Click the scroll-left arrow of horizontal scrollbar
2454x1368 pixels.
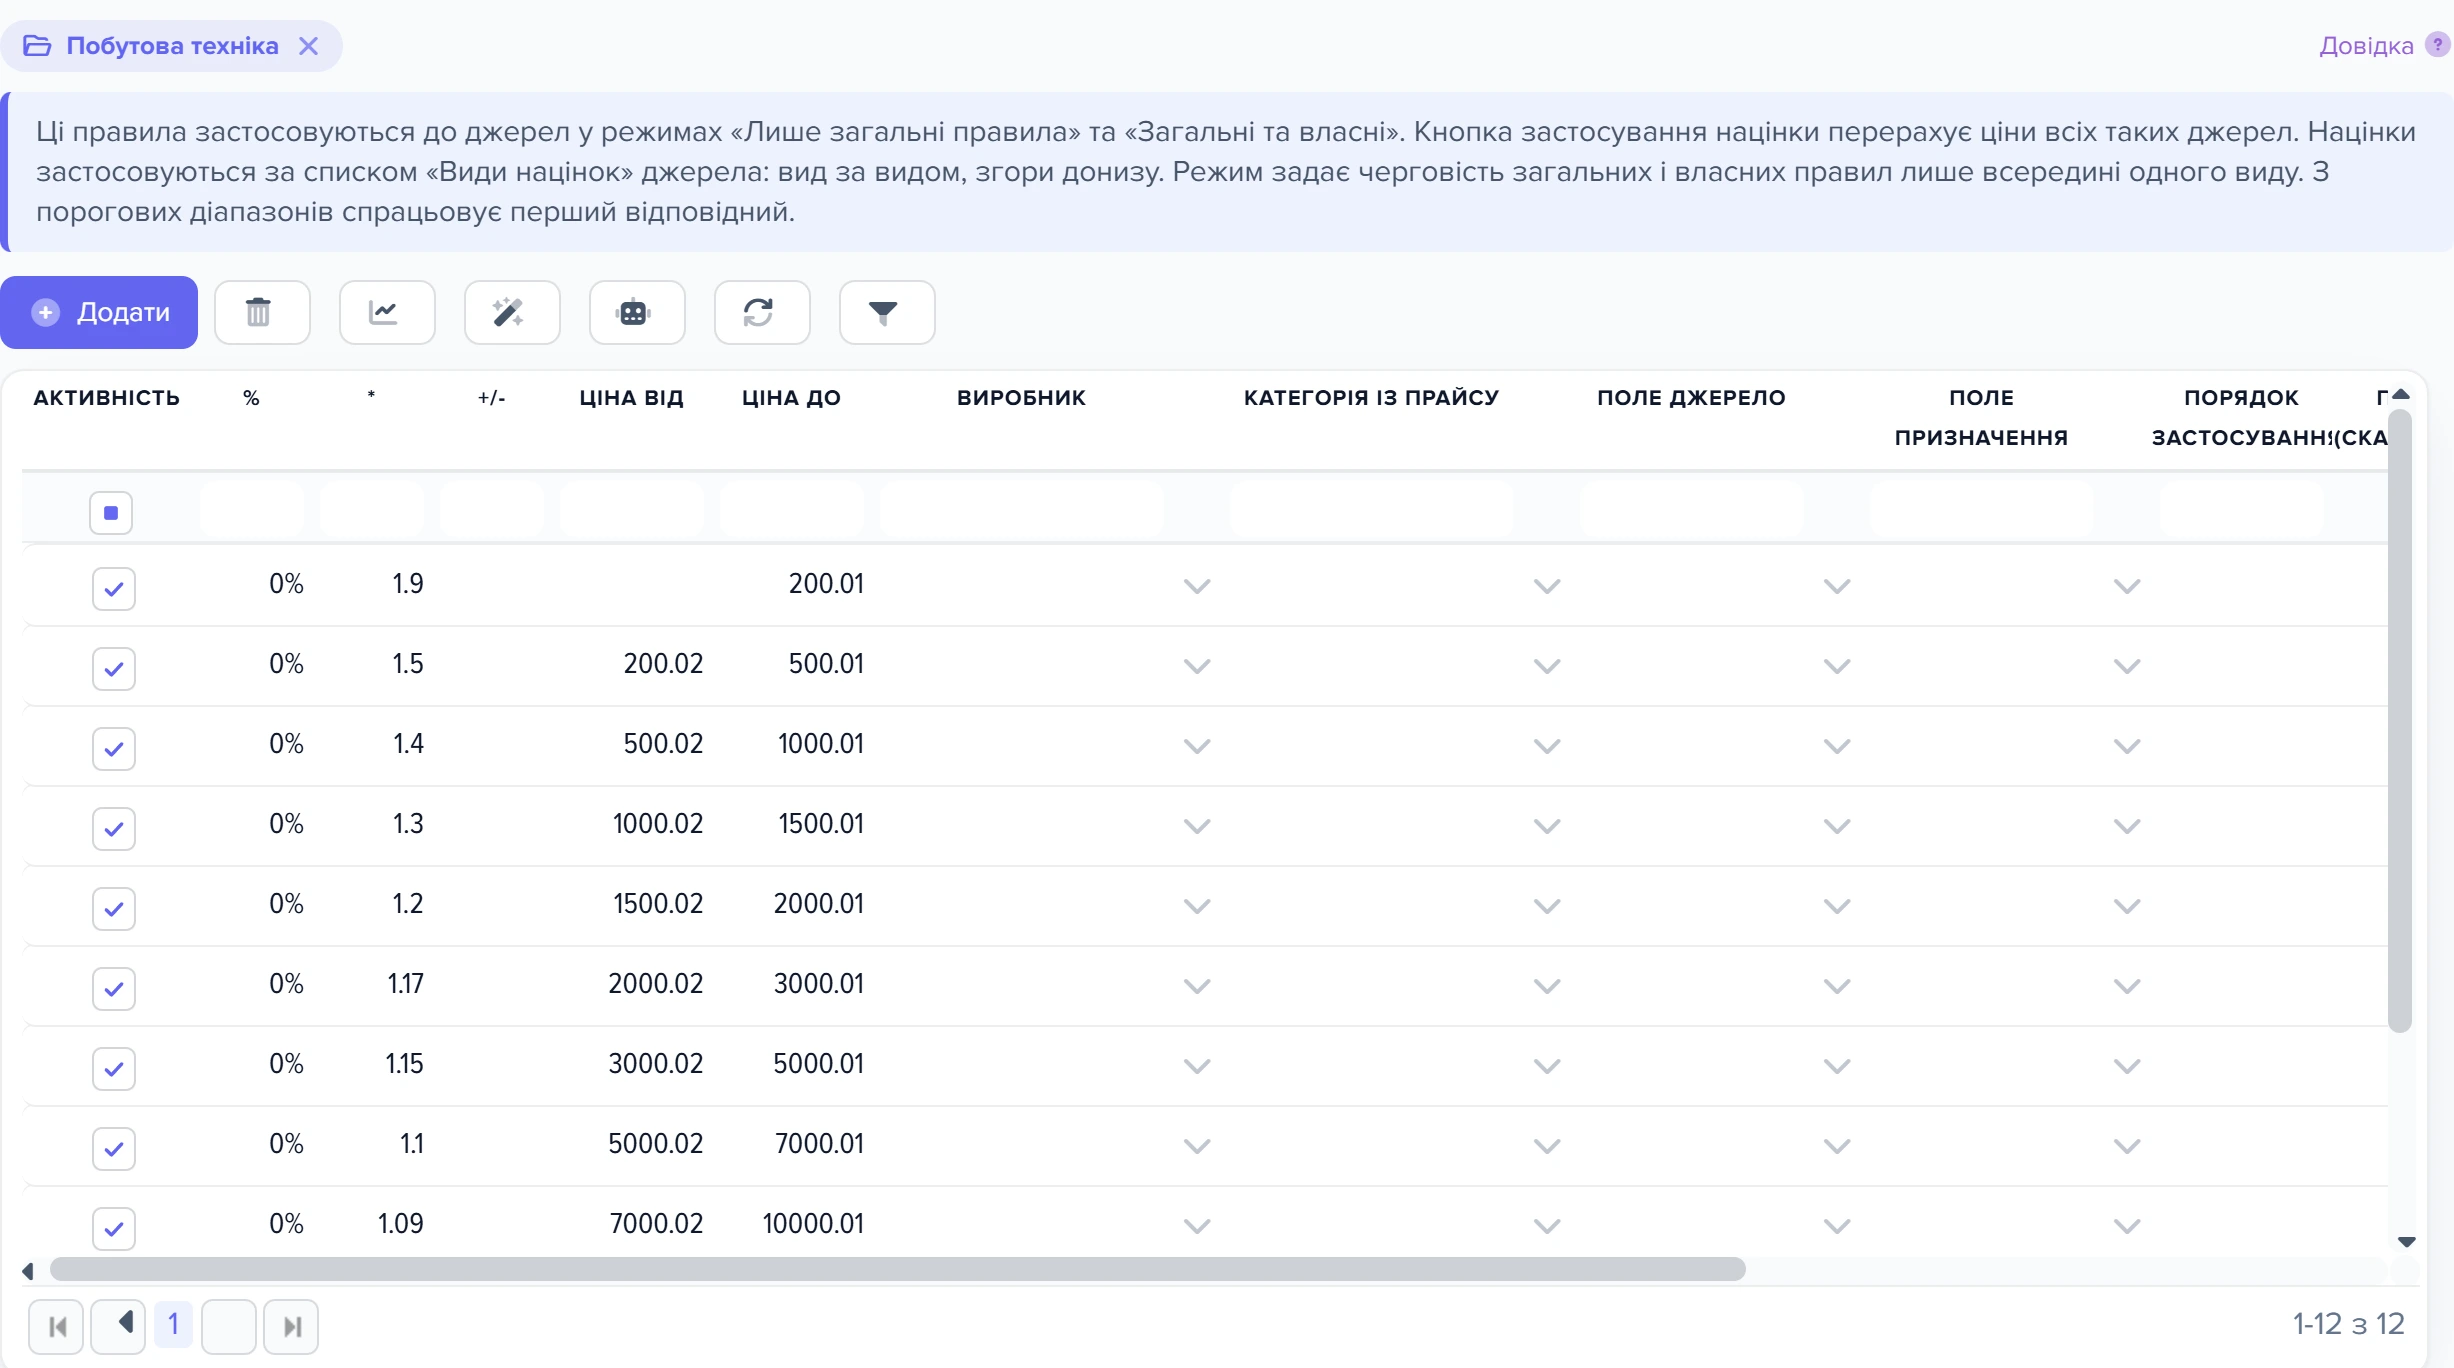coord(28,1271)
